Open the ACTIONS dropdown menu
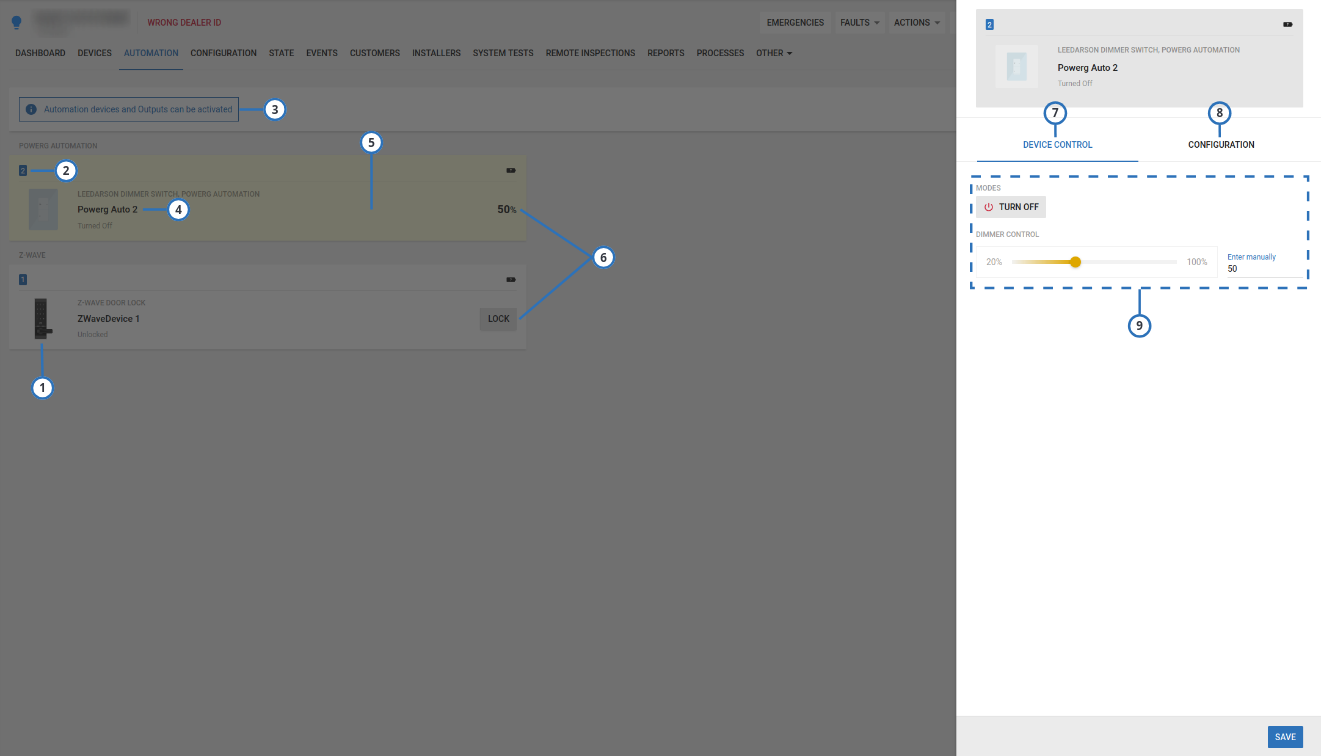Image resolution: width=1321 pixels, height=756 pixels. click(915, 22)
